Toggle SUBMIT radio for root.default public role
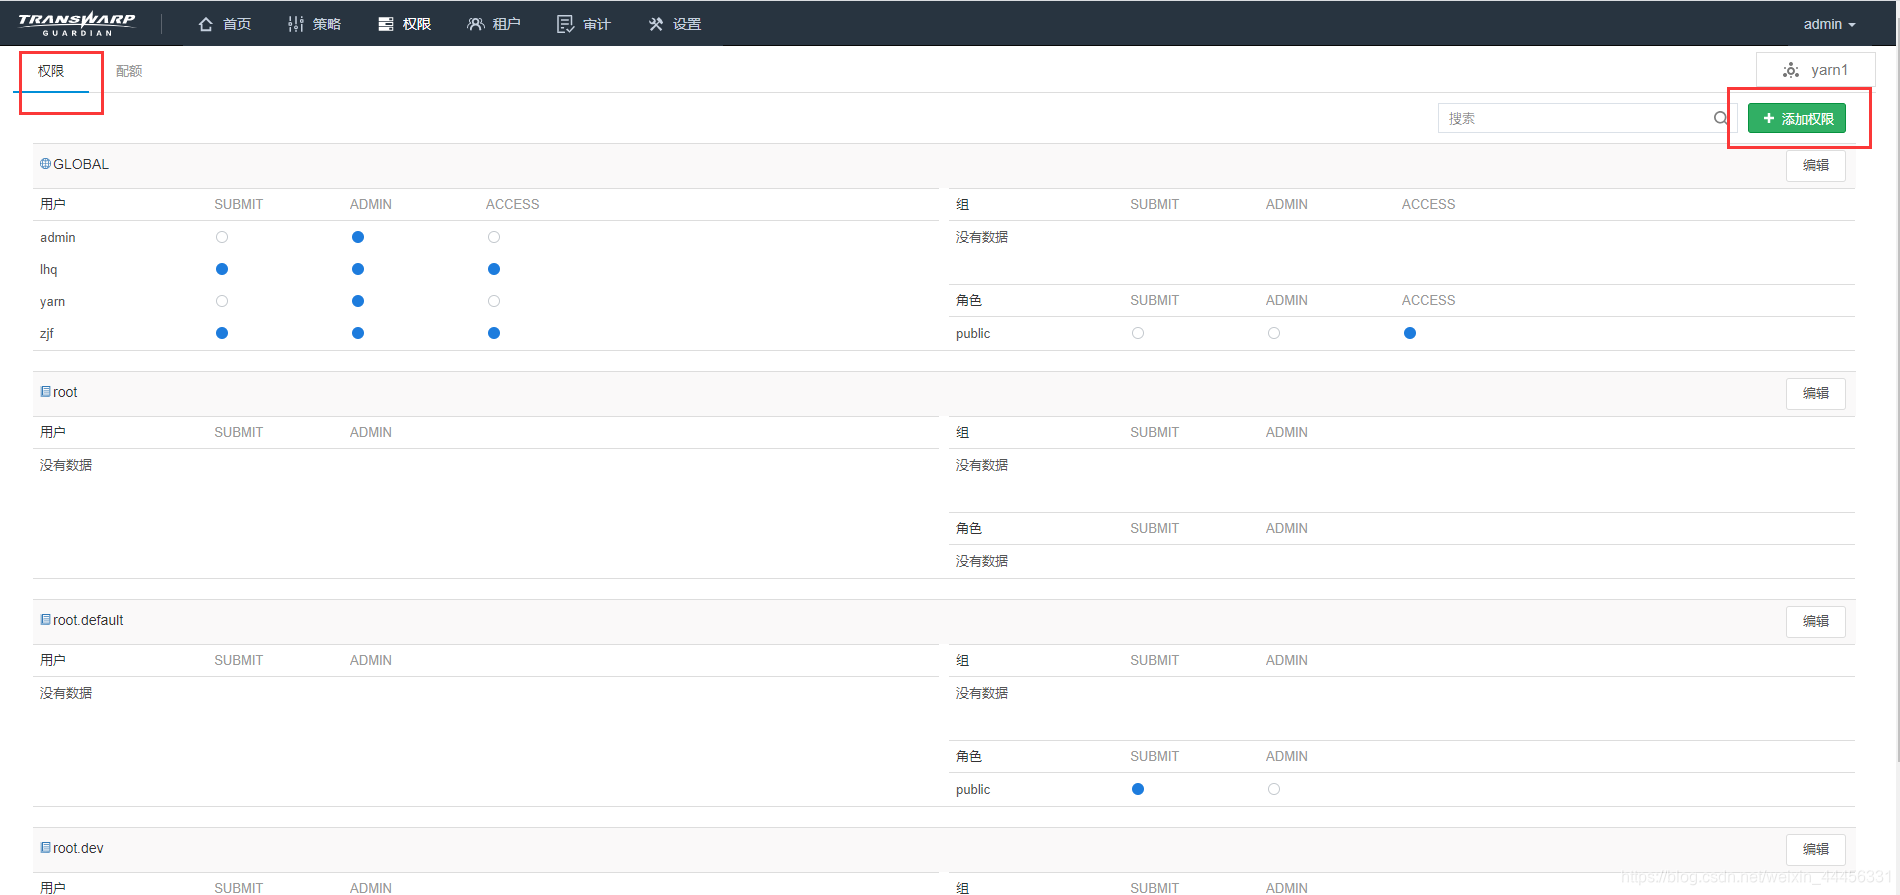The image size is (1900, 895). tap(1138, 789)
